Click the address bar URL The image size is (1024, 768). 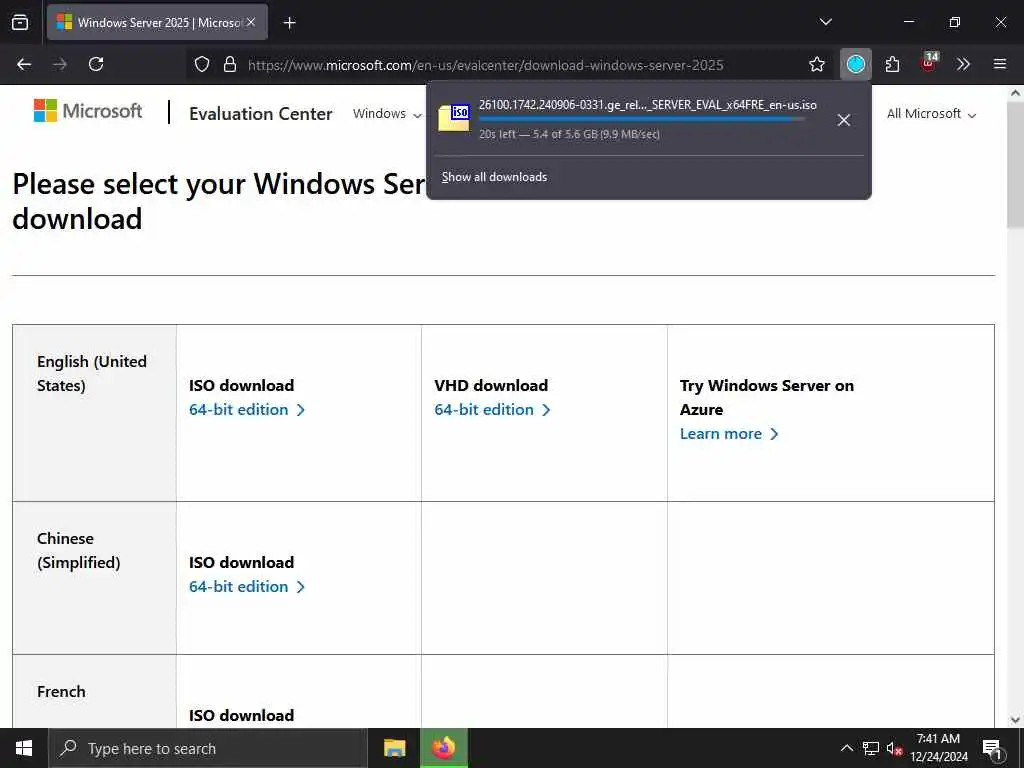[485, 65]
